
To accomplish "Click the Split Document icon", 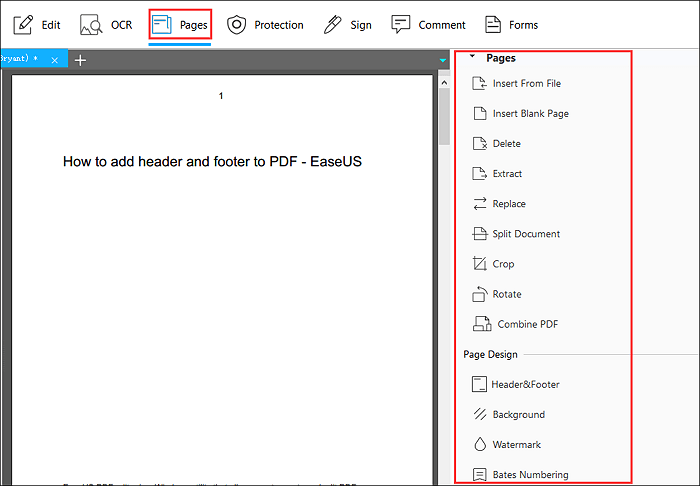I will pos(480,233).
